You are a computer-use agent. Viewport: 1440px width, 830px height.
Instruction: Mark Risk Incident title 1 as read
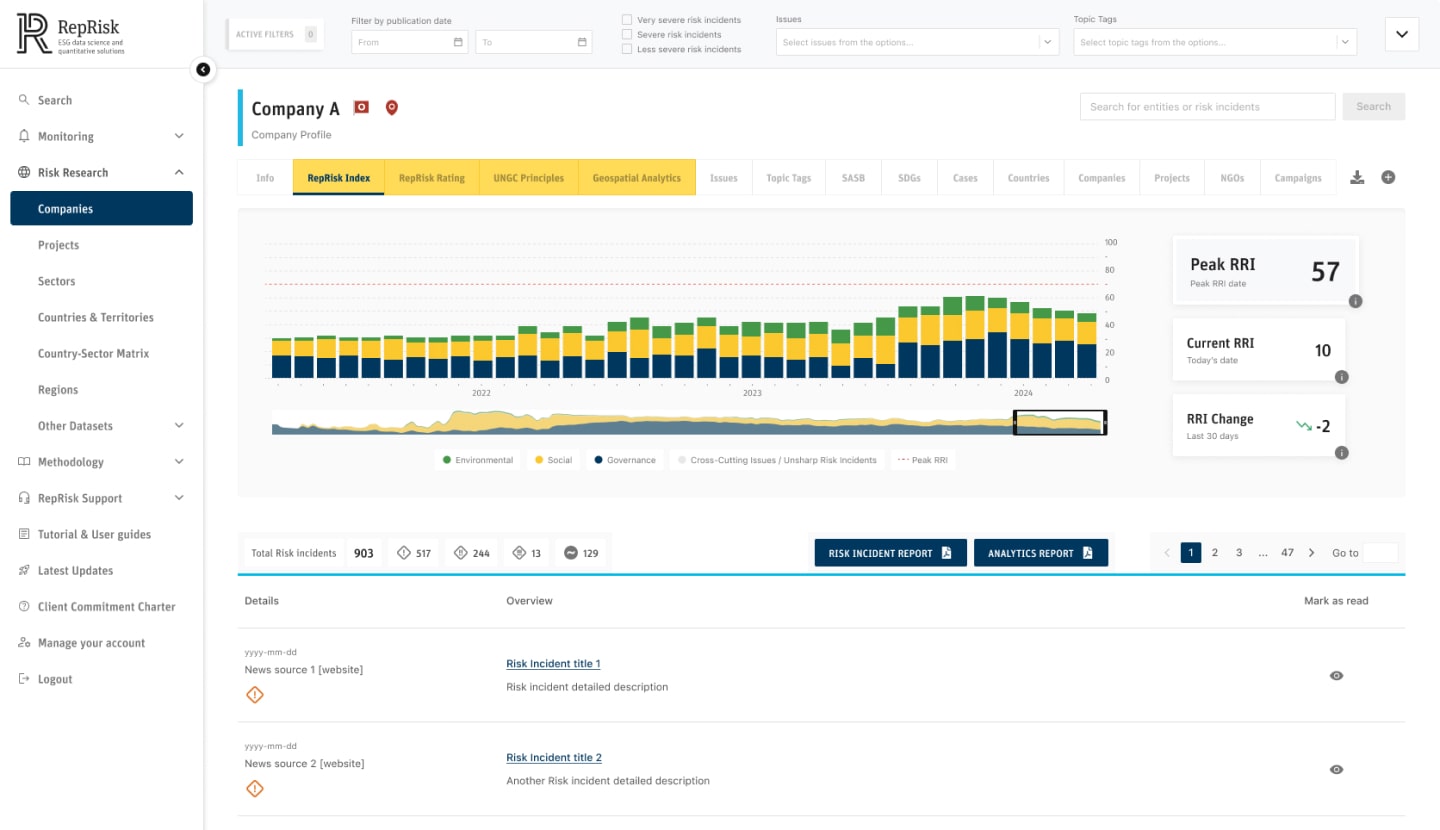point(1336,676)
